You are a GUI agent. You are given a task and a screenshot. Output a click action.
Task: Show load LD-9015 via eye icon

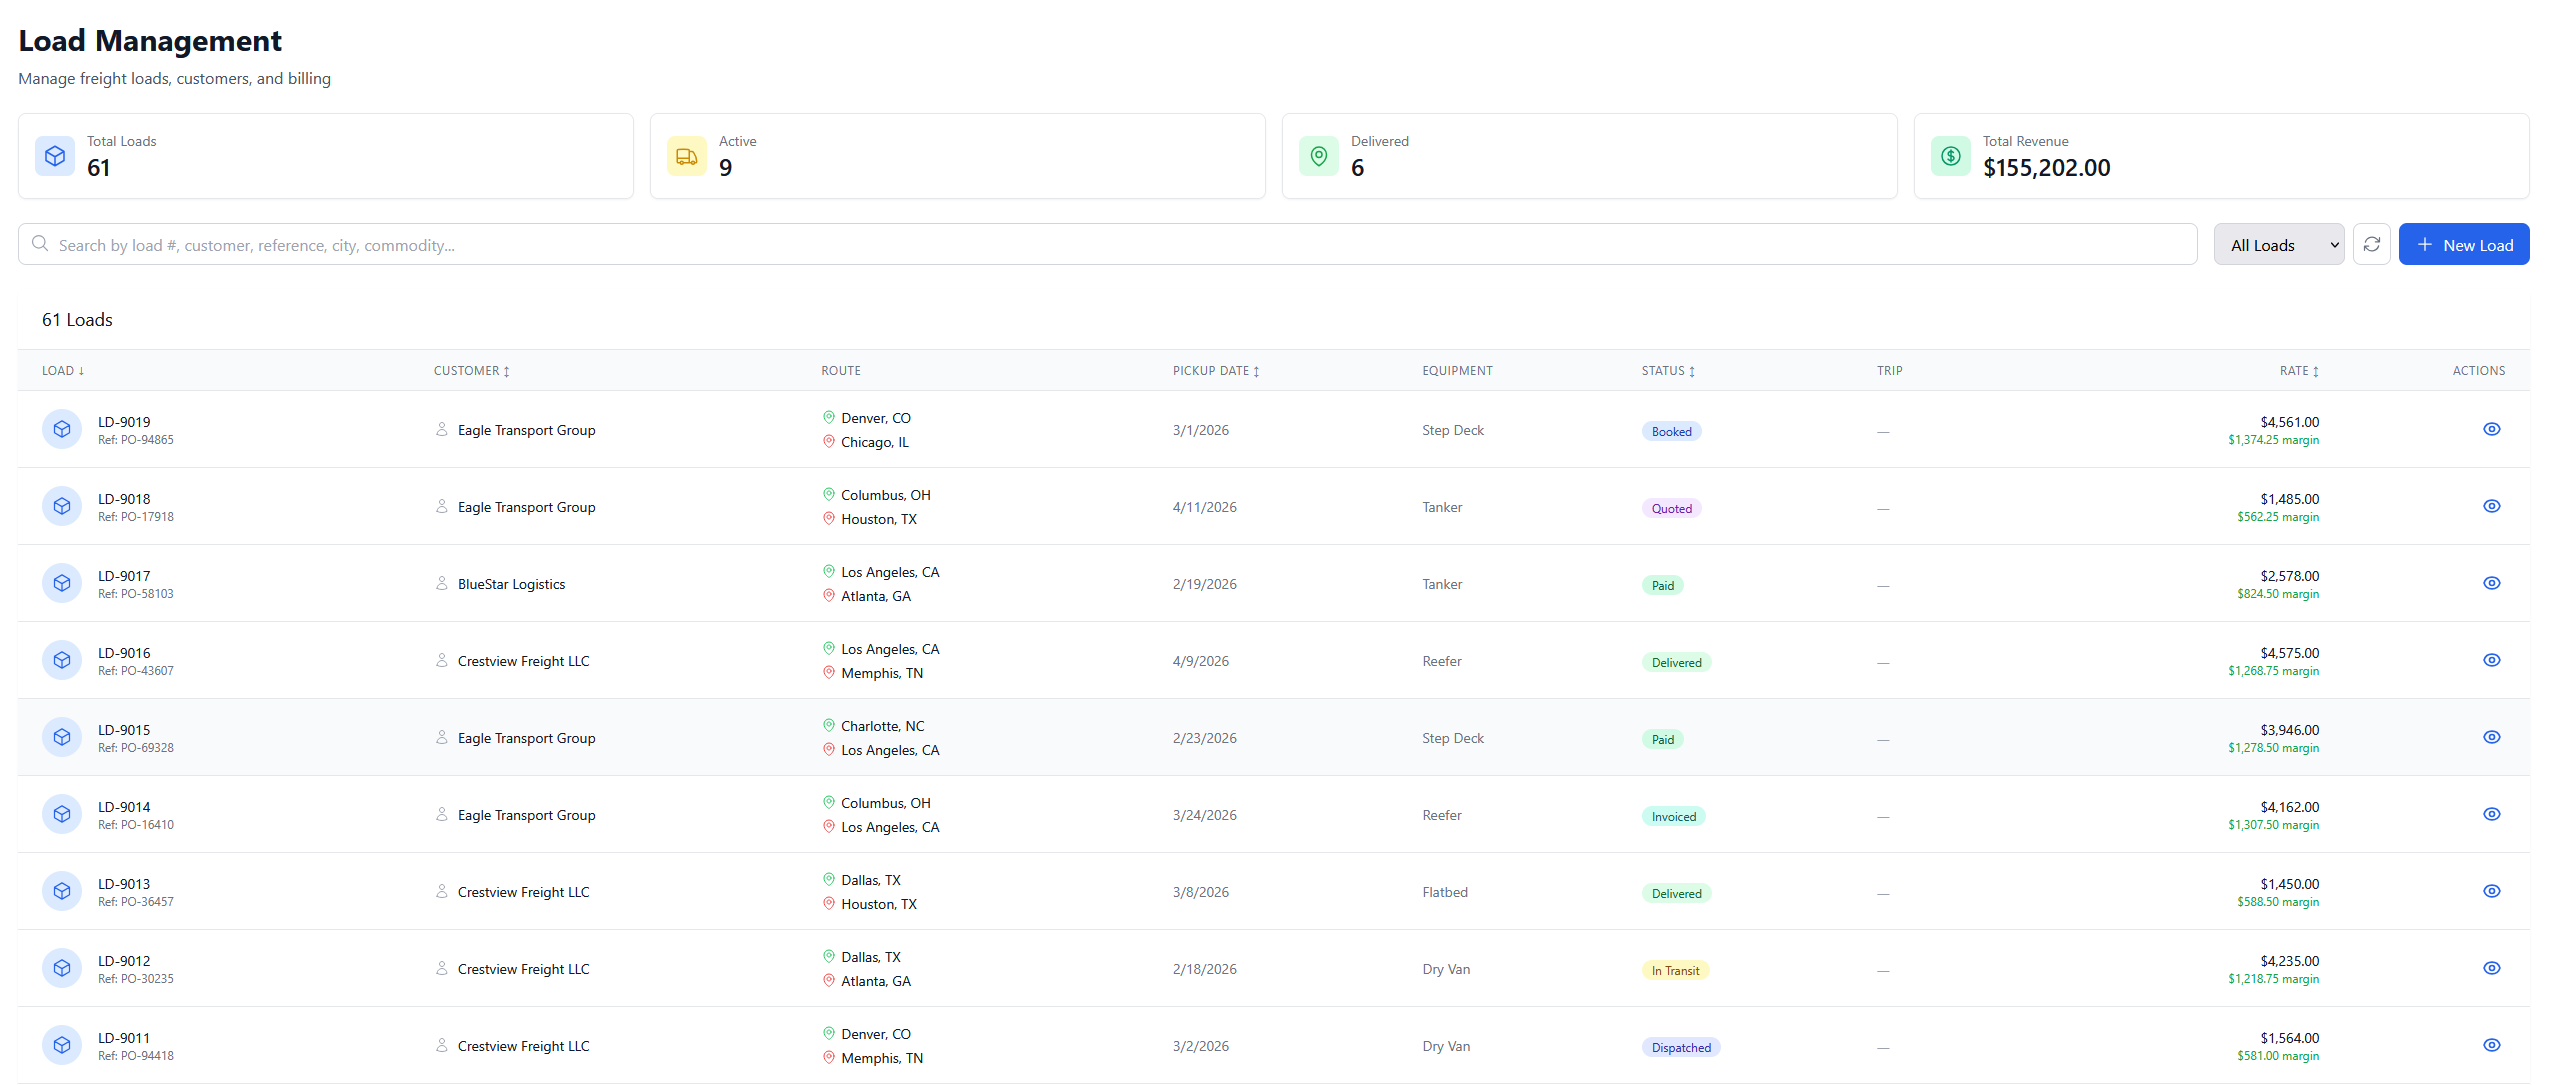coord(2491,737)
